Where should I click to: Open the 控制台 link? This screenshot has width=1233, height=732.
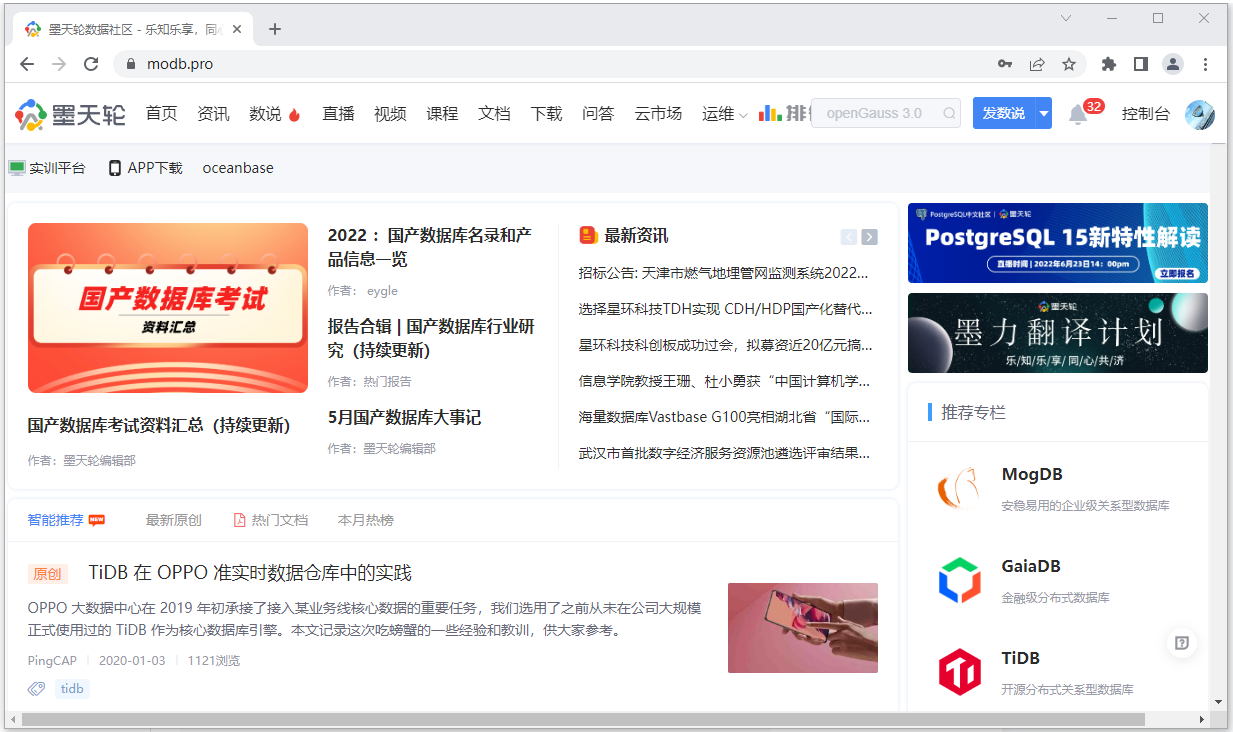(x=1146, y=114)
